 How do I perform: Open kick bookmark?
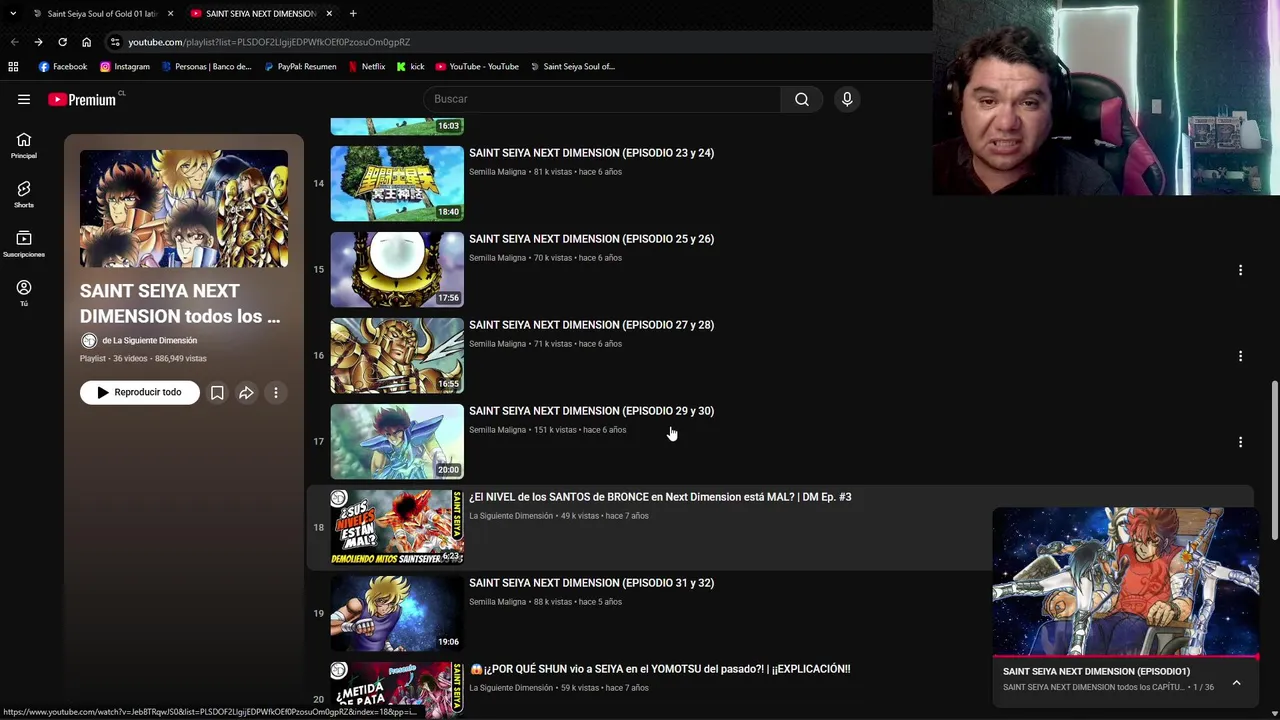[x=410, y=67]
